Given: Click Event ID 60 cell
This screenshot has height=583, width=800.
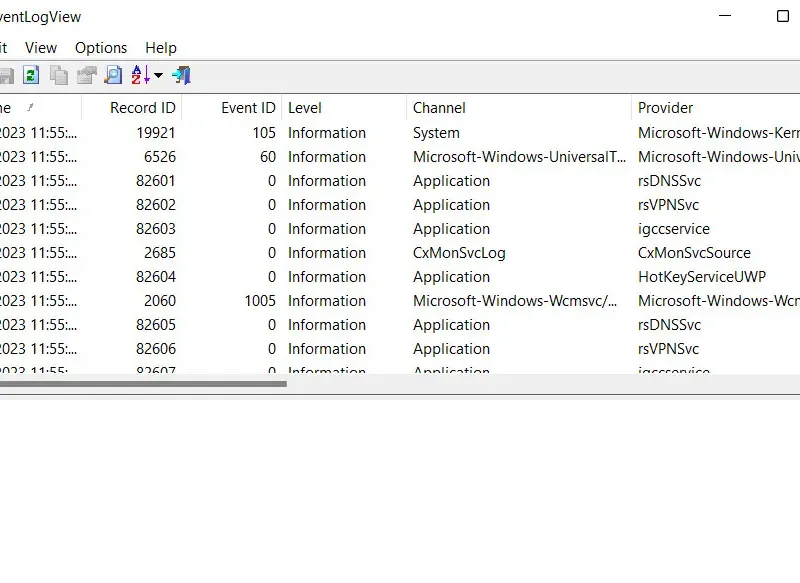Looking at the screenshot, I should (268, 157).
